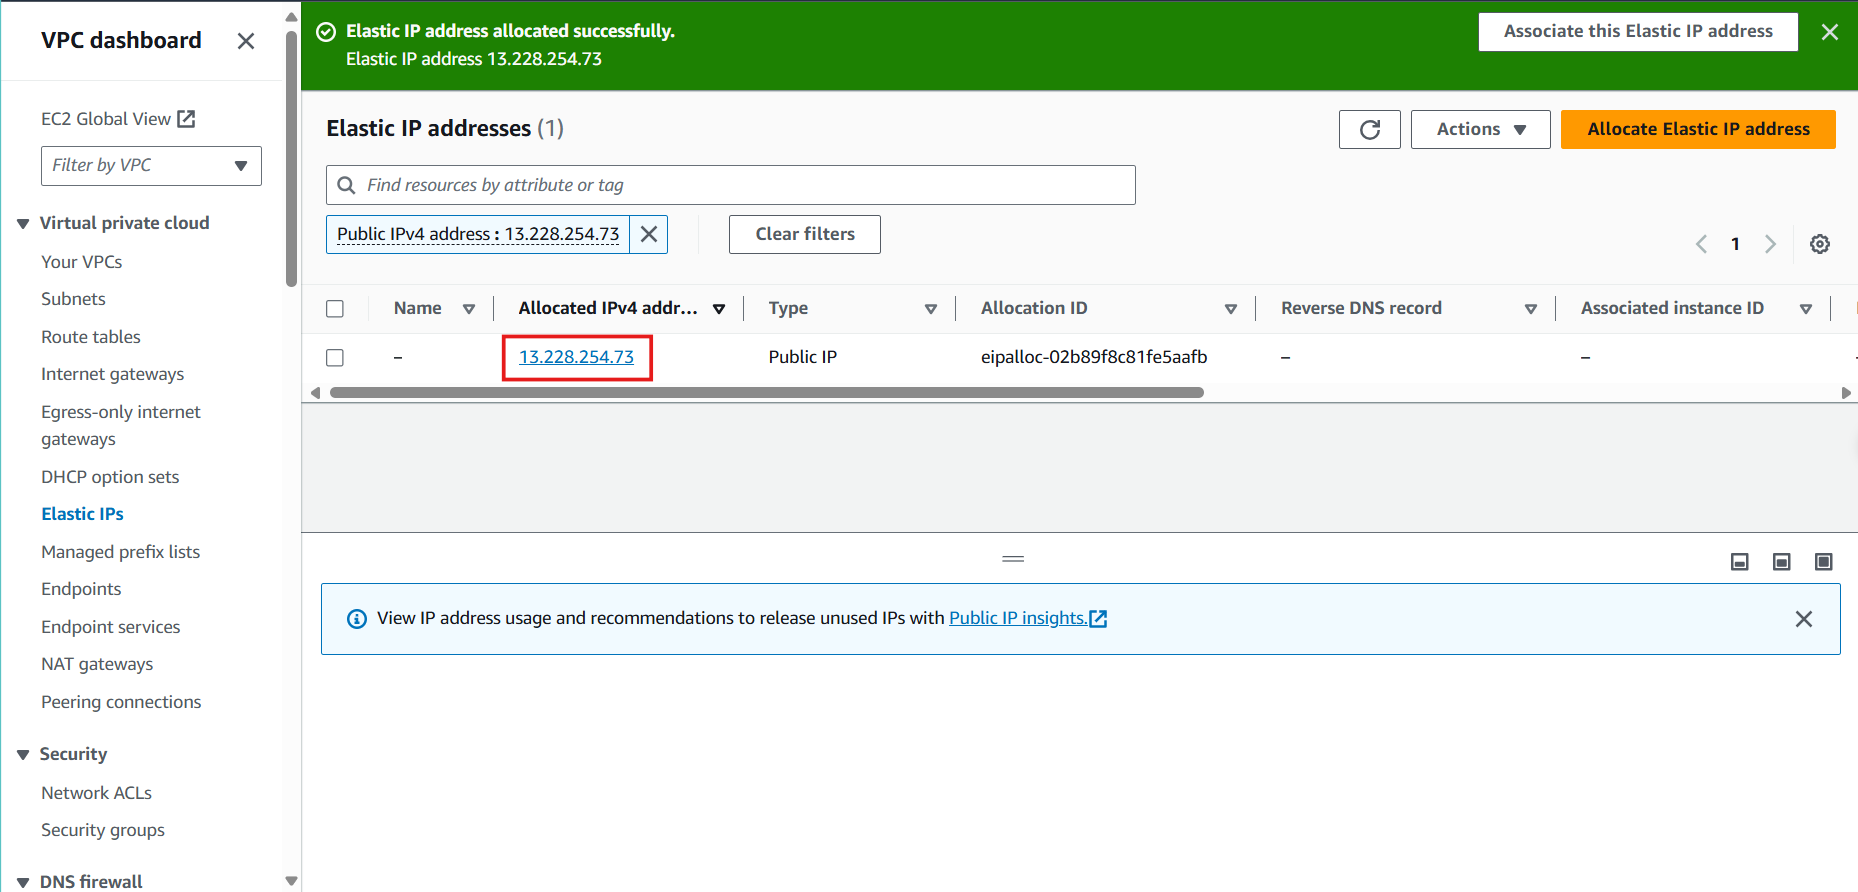Open Network ACLs
Screen dimensions: 1858x892
tap(96, 793)
